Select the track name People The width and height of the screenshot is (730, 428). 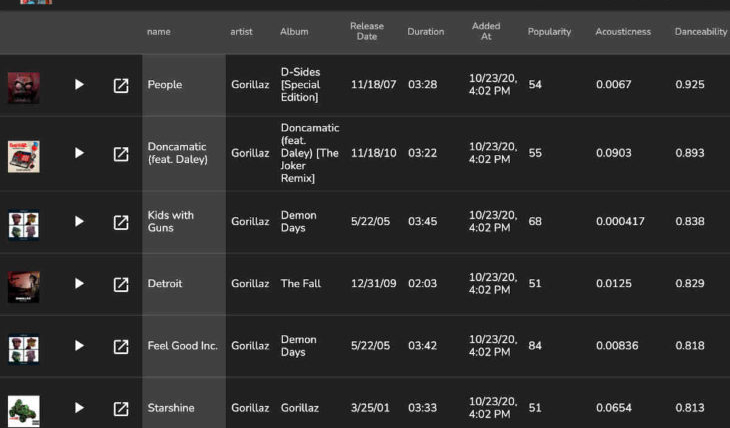165,85
